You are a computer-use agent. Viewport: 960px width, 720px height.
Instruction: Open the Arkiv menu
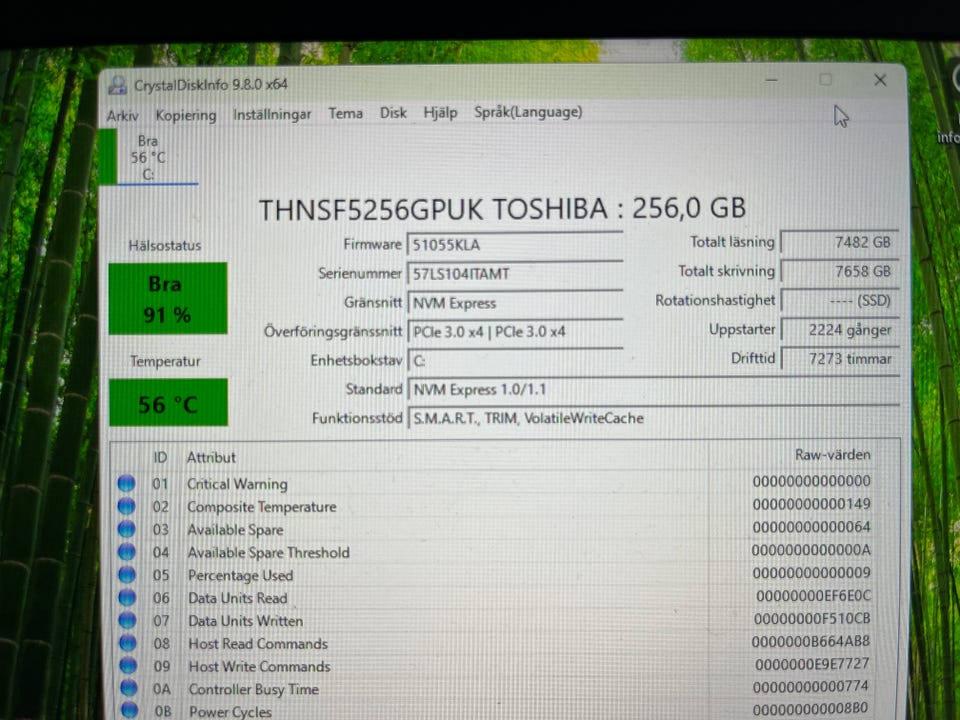pos(122,116)
